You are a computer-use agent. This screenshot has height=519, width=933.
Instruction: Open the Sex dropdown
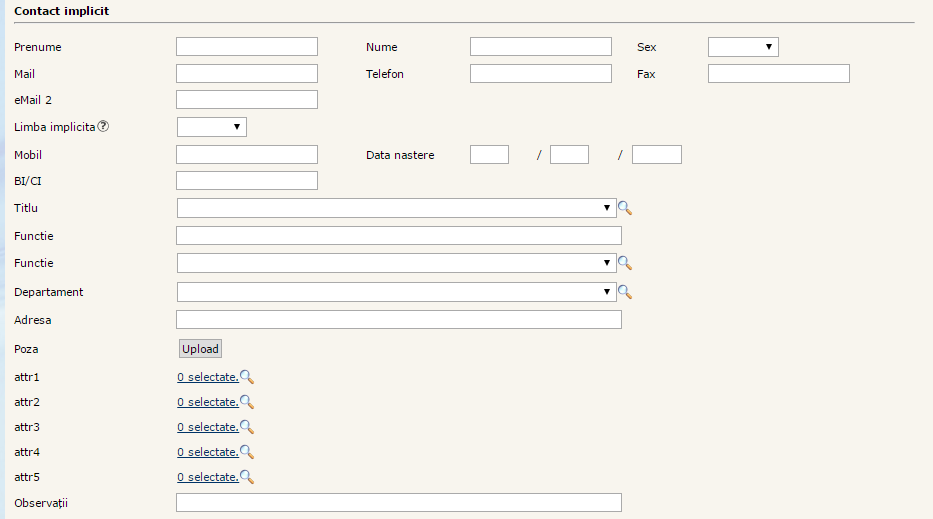click(742, 47)
